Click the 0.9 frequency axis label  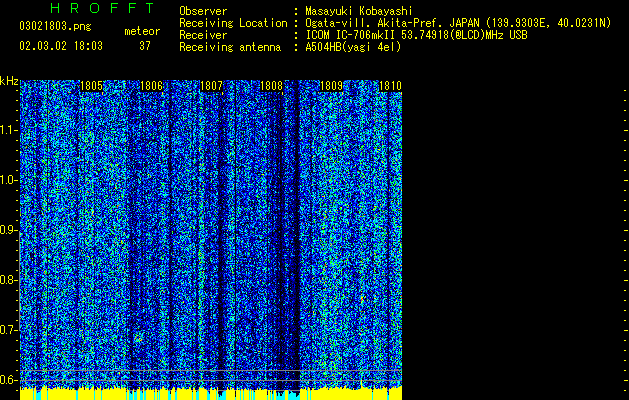pos(8,230)
